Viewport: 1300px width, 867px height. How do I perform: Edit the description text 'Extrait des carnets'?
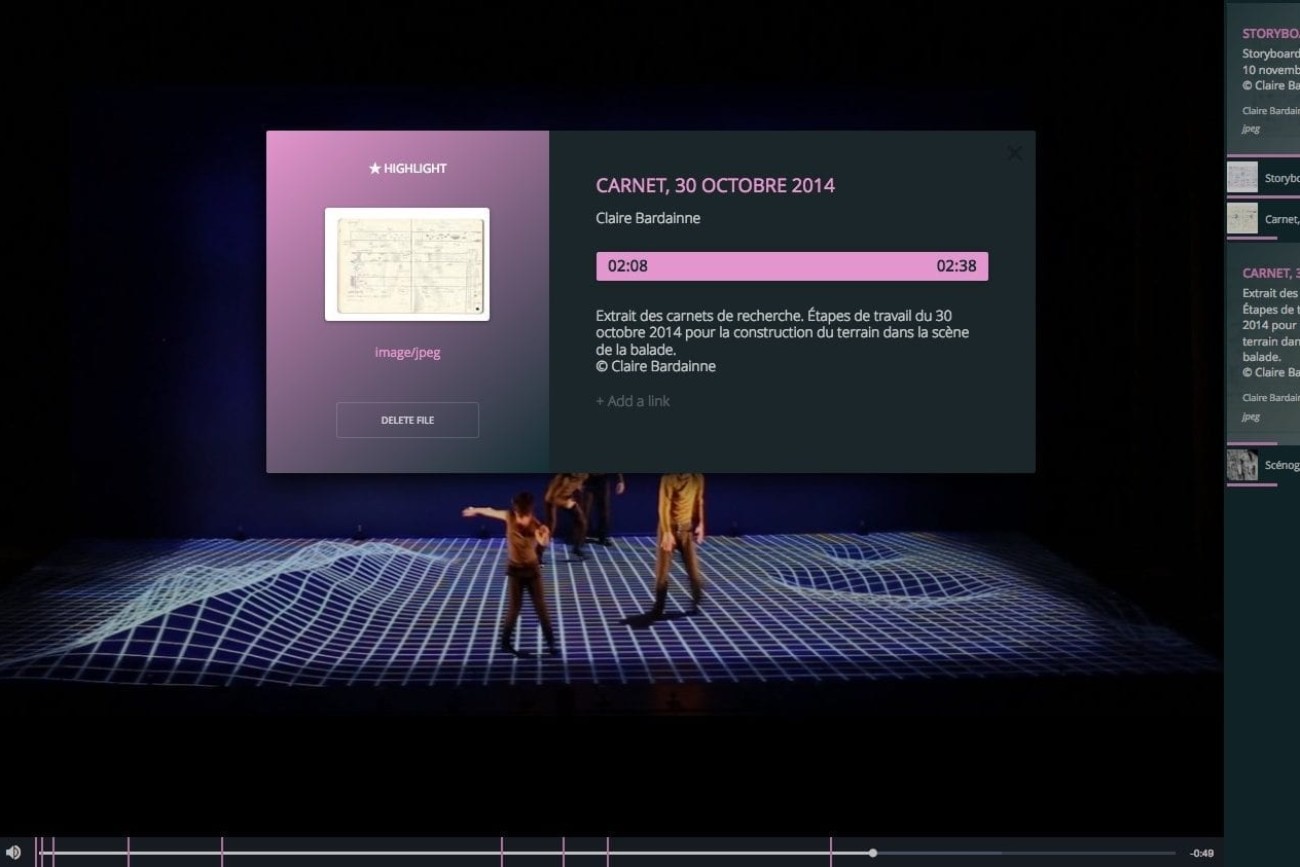tap(781, 332)
